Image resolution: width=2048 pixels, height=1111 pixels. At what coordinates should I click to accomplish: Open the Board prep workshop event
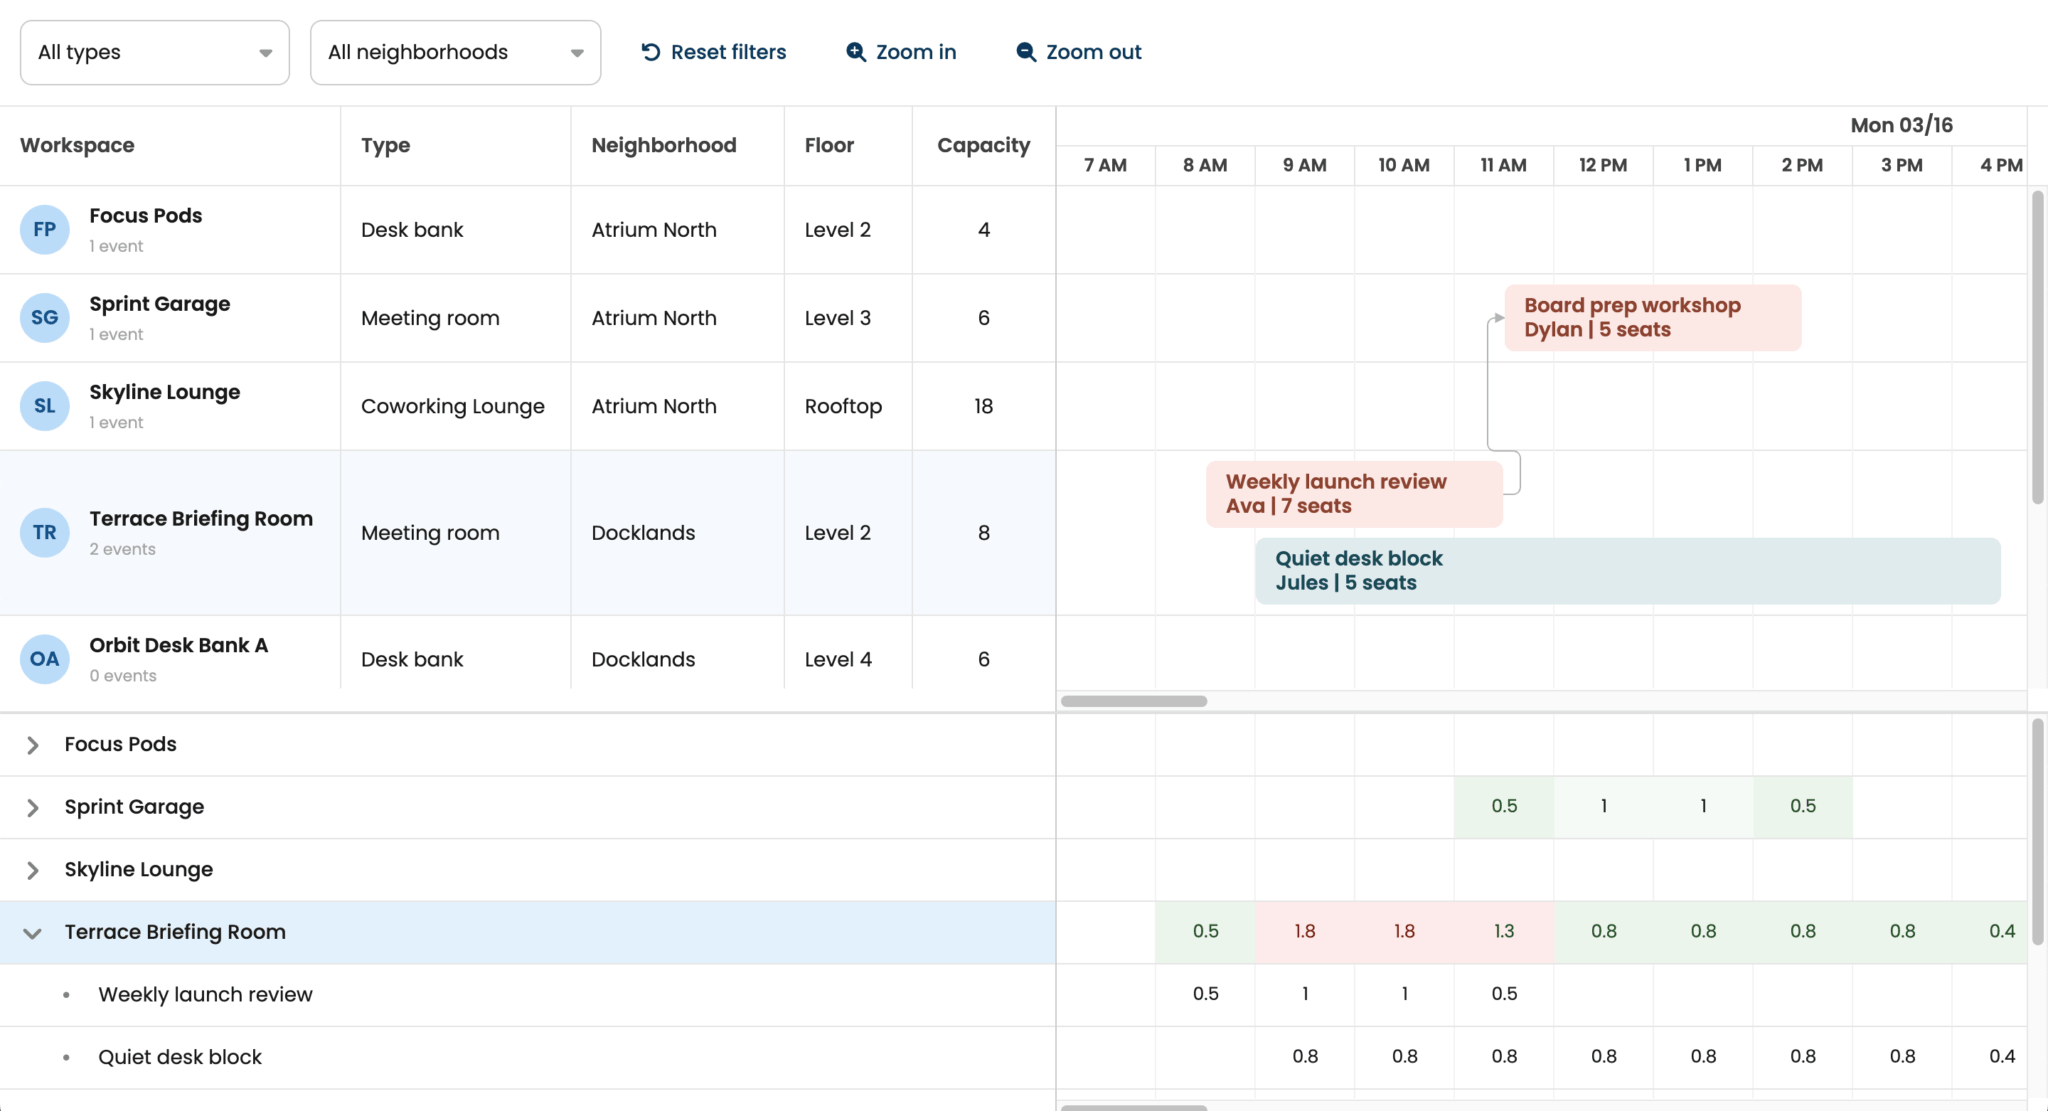click(1652, 318)
